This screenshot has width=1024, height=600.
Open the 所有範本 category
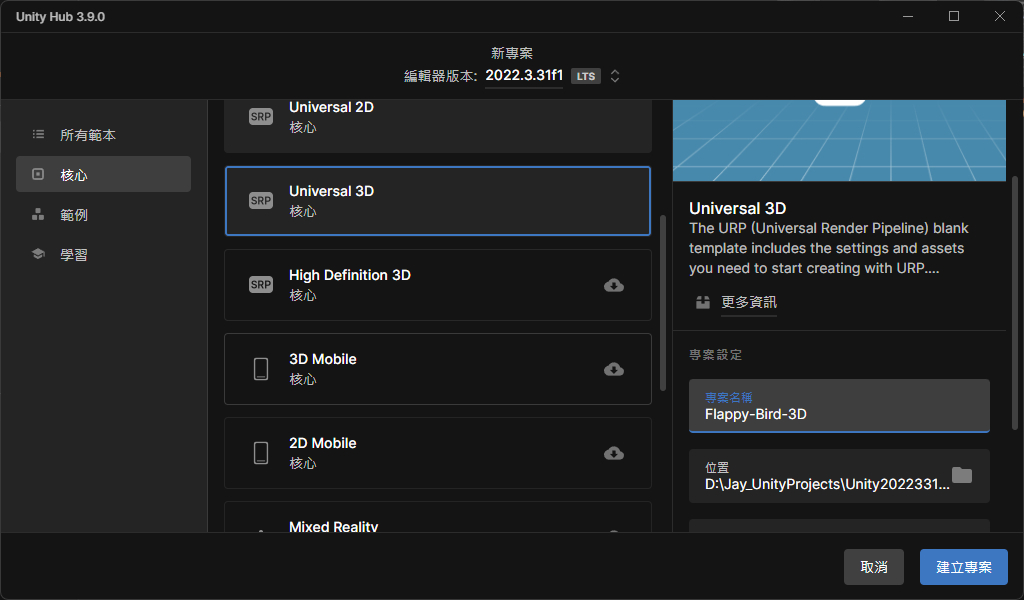tap(103, 134)
